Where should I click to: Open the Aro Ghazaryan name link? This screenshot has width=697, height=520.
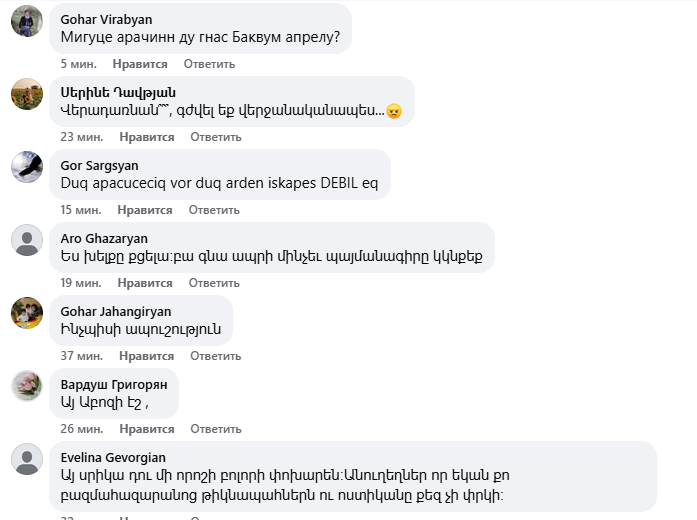click(104, 239)
